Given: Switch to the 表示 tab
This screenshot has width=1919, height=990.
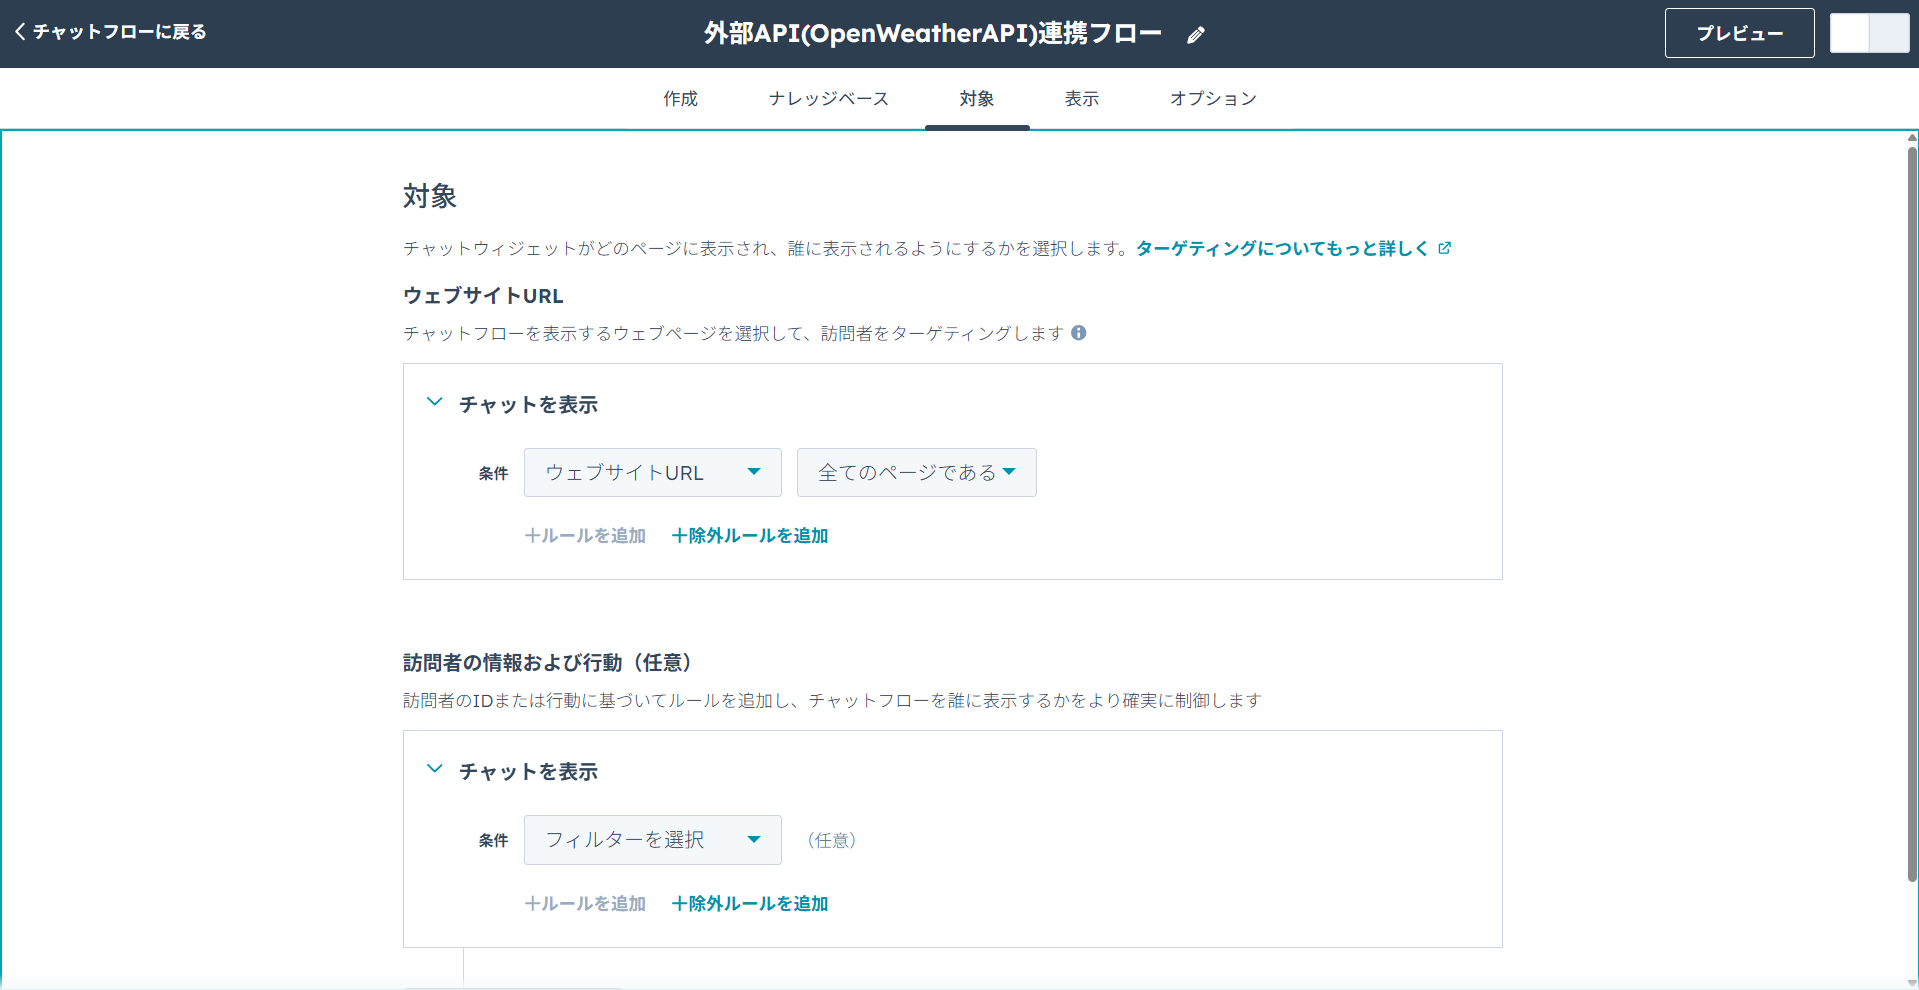Looking at the screenshot, I should pyautogui.click(x=1081, y=98).
